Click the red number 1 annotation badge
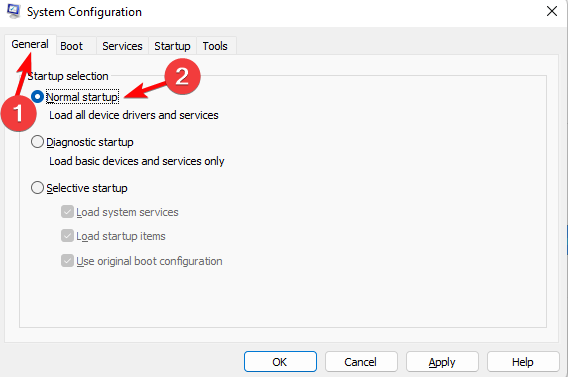 click(18, 113)
